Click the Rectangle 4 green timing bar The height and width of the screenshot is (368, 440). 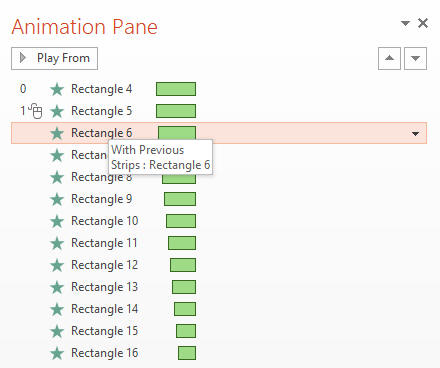point(176,89)
